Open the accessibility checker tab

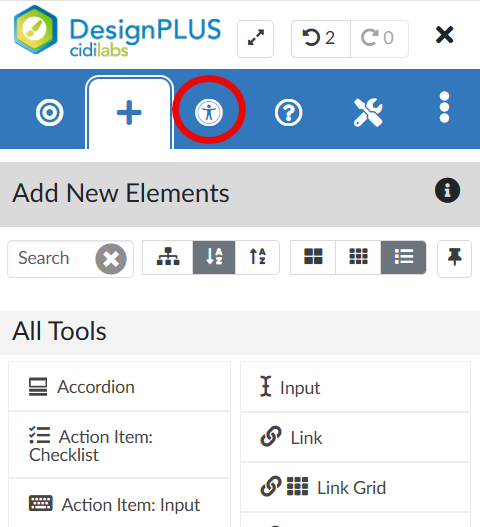tap(209, 112)
